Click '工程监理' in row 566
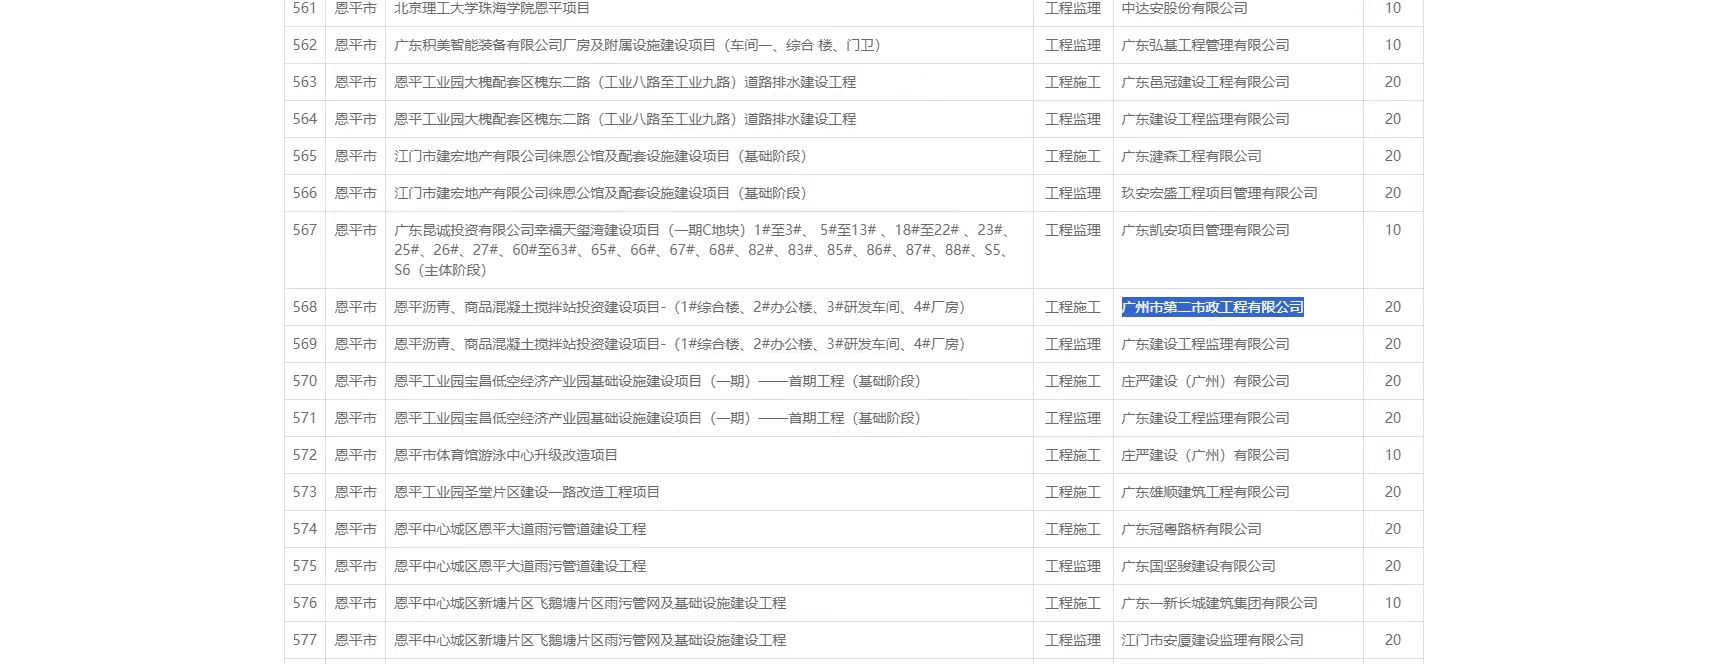The height and width of the screenshot is (664, 1714). click(1073, 193)
